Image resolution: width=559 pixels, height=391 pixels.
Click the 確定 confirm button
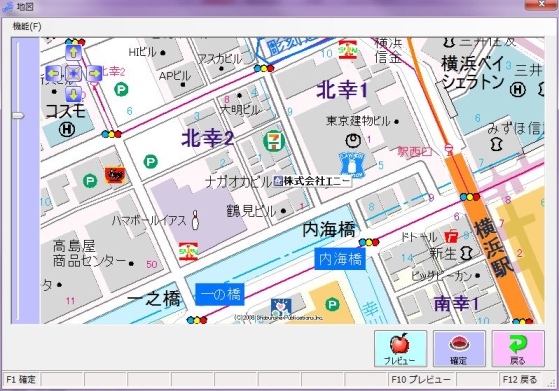pyautogui.click(x=459, y=349)
